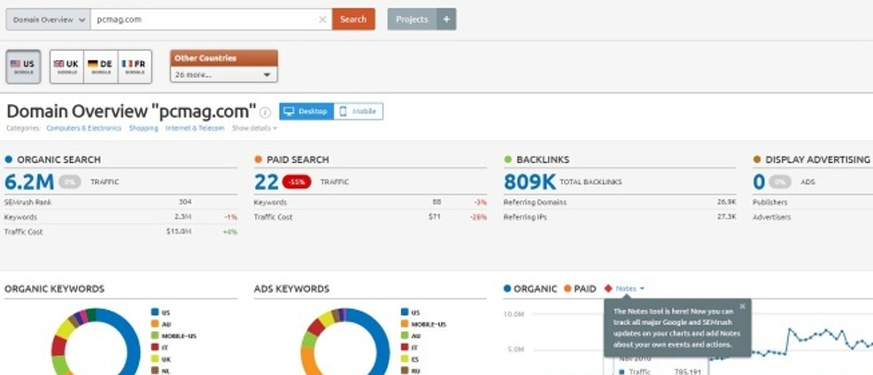The image size is (873, 375).
Task: Click the 6.2M organic traffic value
Action: [29, 182]
